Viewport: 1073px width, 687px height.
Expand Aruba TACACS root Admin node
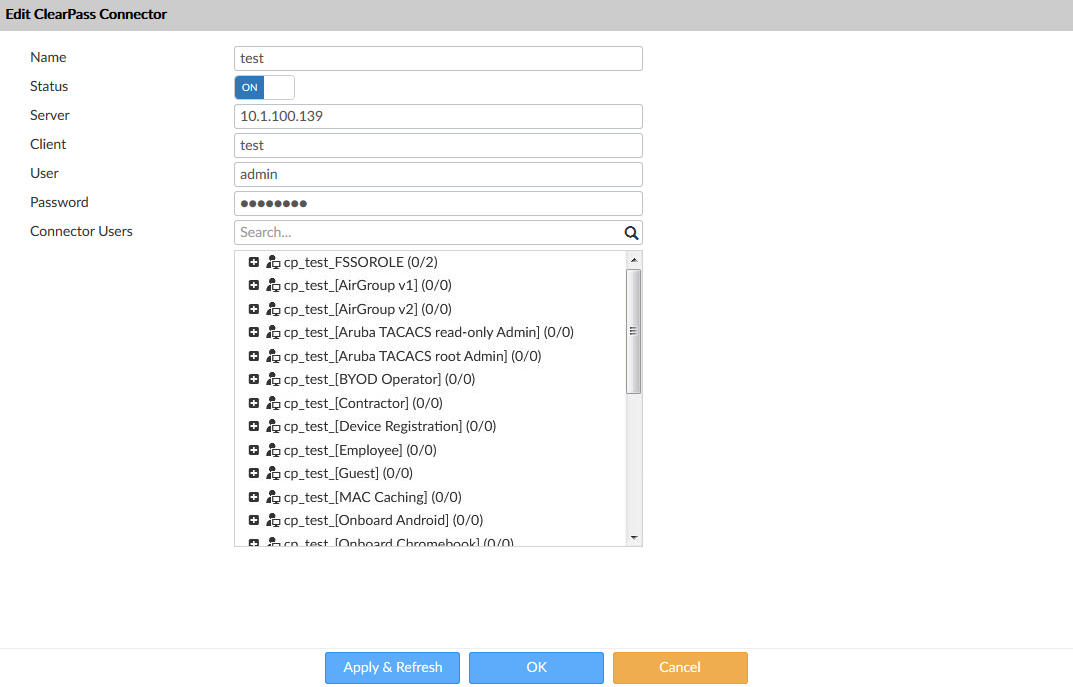pos(254,357)
